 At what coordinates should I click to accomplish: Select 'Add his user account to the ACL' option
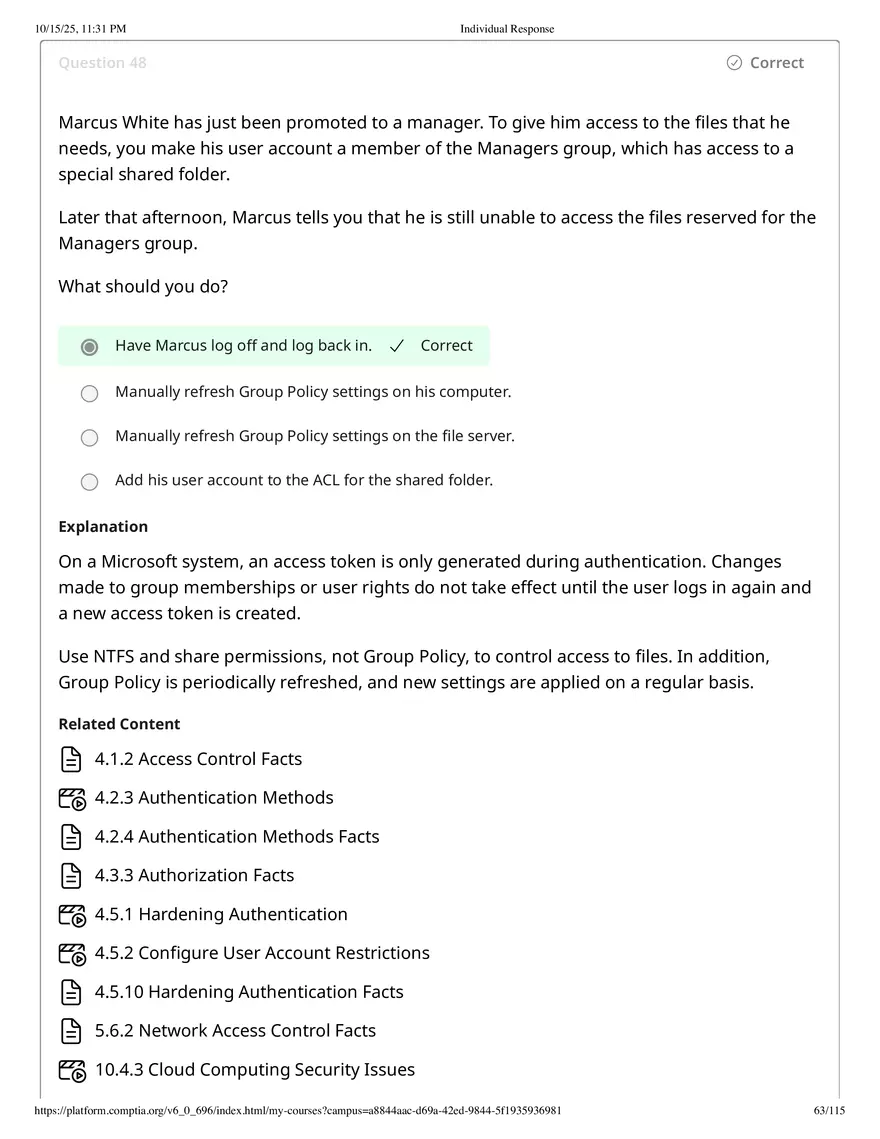click(x=89, y=481)
